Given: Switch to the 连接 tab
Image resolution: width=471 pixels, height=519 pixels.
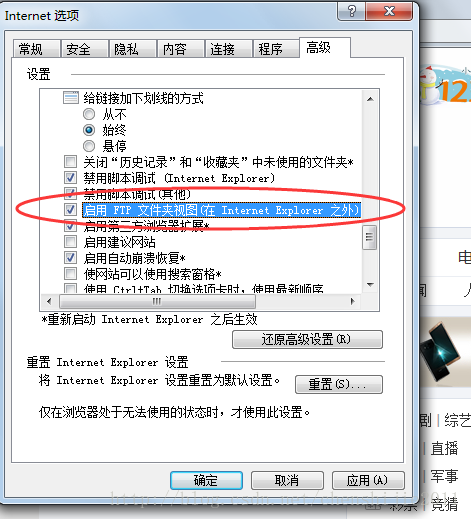Looking at the screenshot, I should [229, 49].
